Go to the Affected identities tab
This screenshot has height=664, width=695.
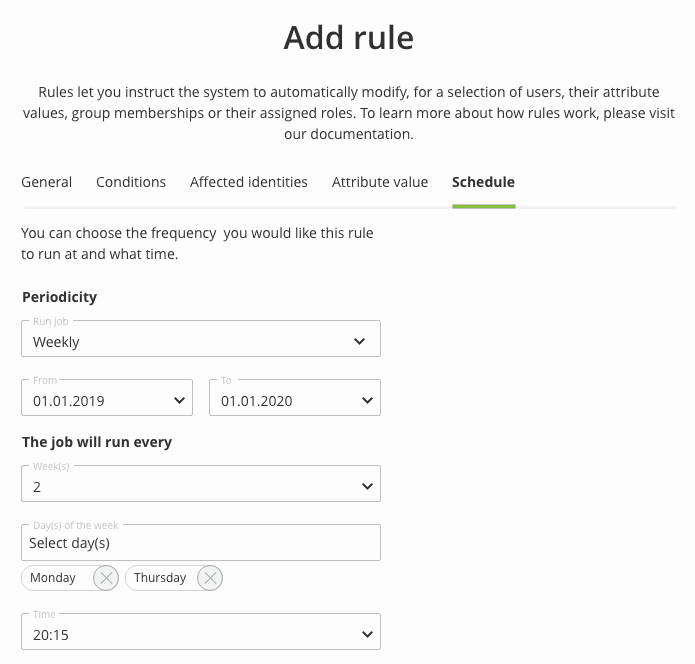[249, 182]
